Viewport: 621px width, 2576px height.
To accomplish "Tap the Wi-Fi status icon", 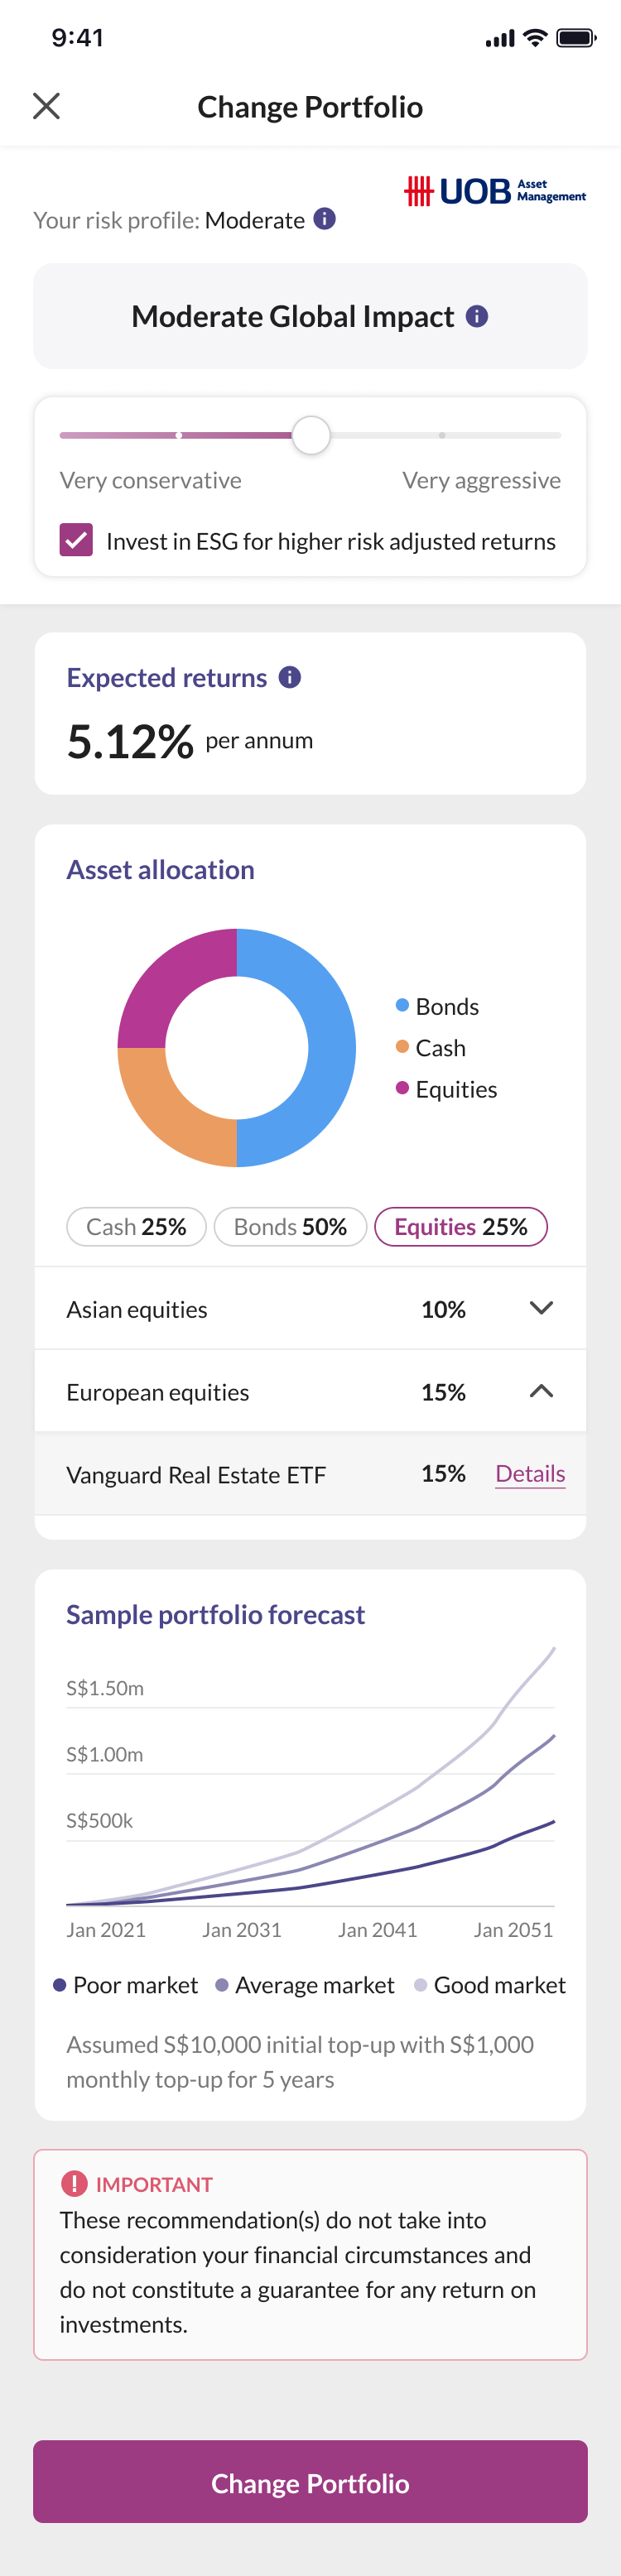I will (536, 38).
